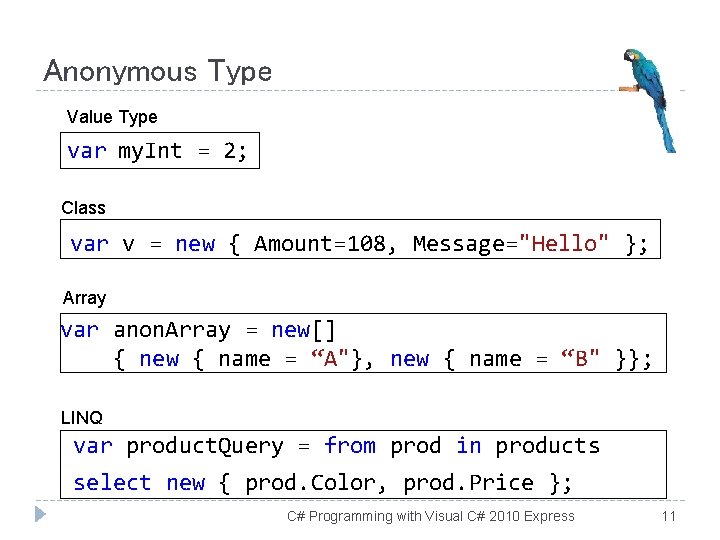Click the “A" string in array code
Screen dimensions: 720x540
click(329, 358)
